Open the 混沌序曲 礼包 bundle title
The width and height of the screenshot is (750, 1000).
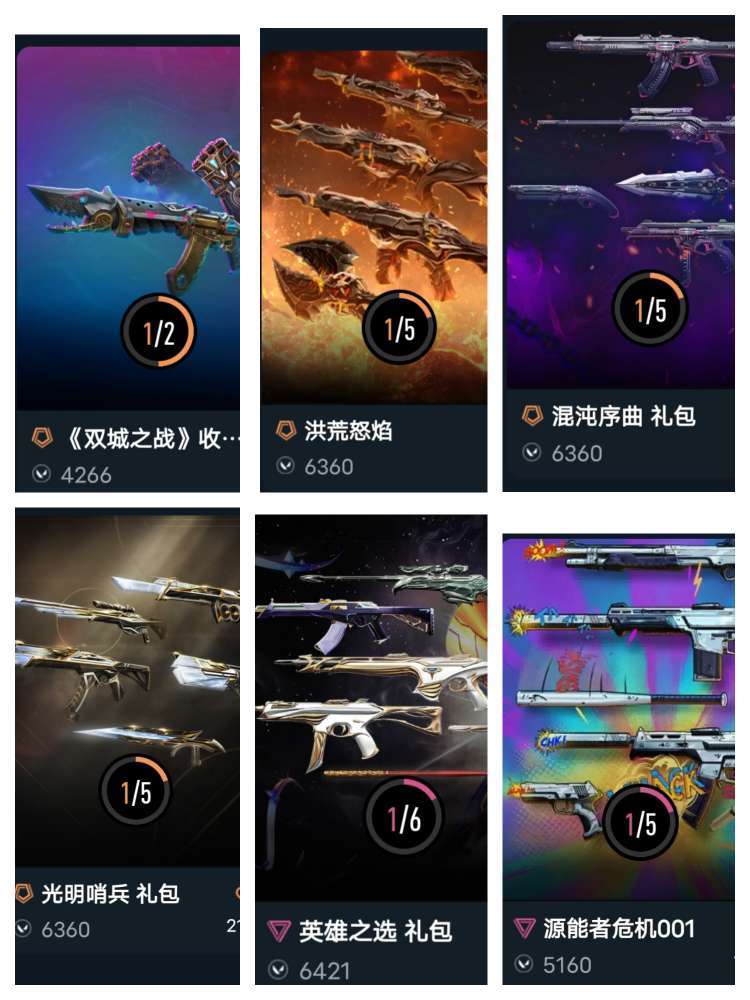click(x=623, y=416)
